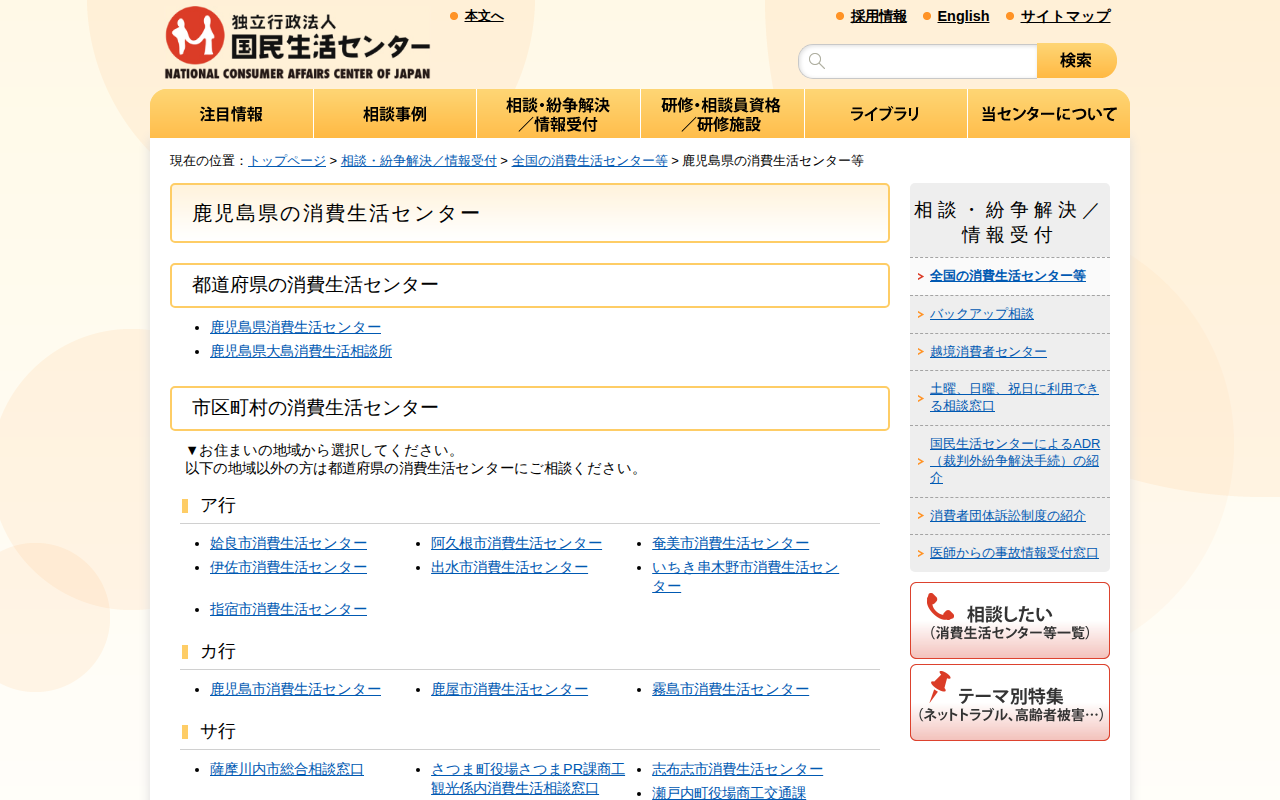The image size is (1280, 800).
Task: Click 全国の消費生活センター等 breadcrumb link
Action: (590, 161)
